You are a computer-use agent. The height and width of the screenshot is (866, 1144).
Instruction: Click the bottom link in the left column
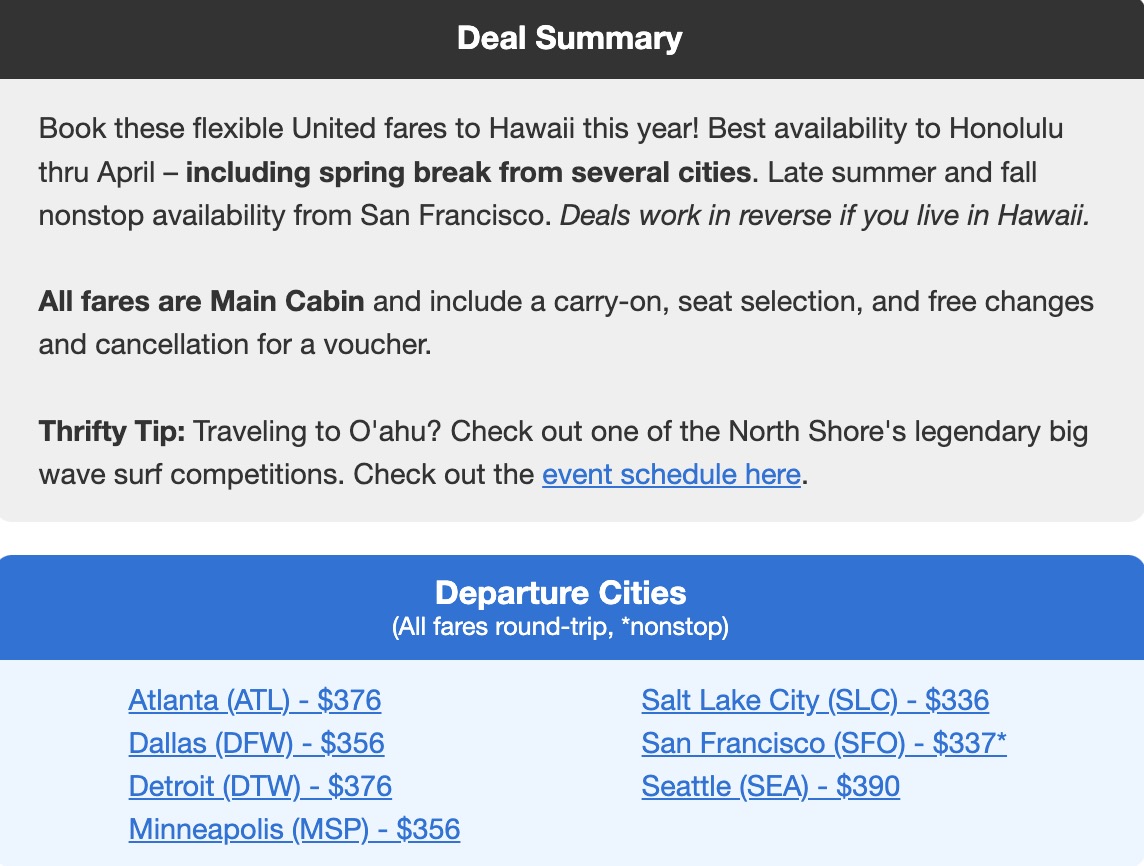[294, 829]
